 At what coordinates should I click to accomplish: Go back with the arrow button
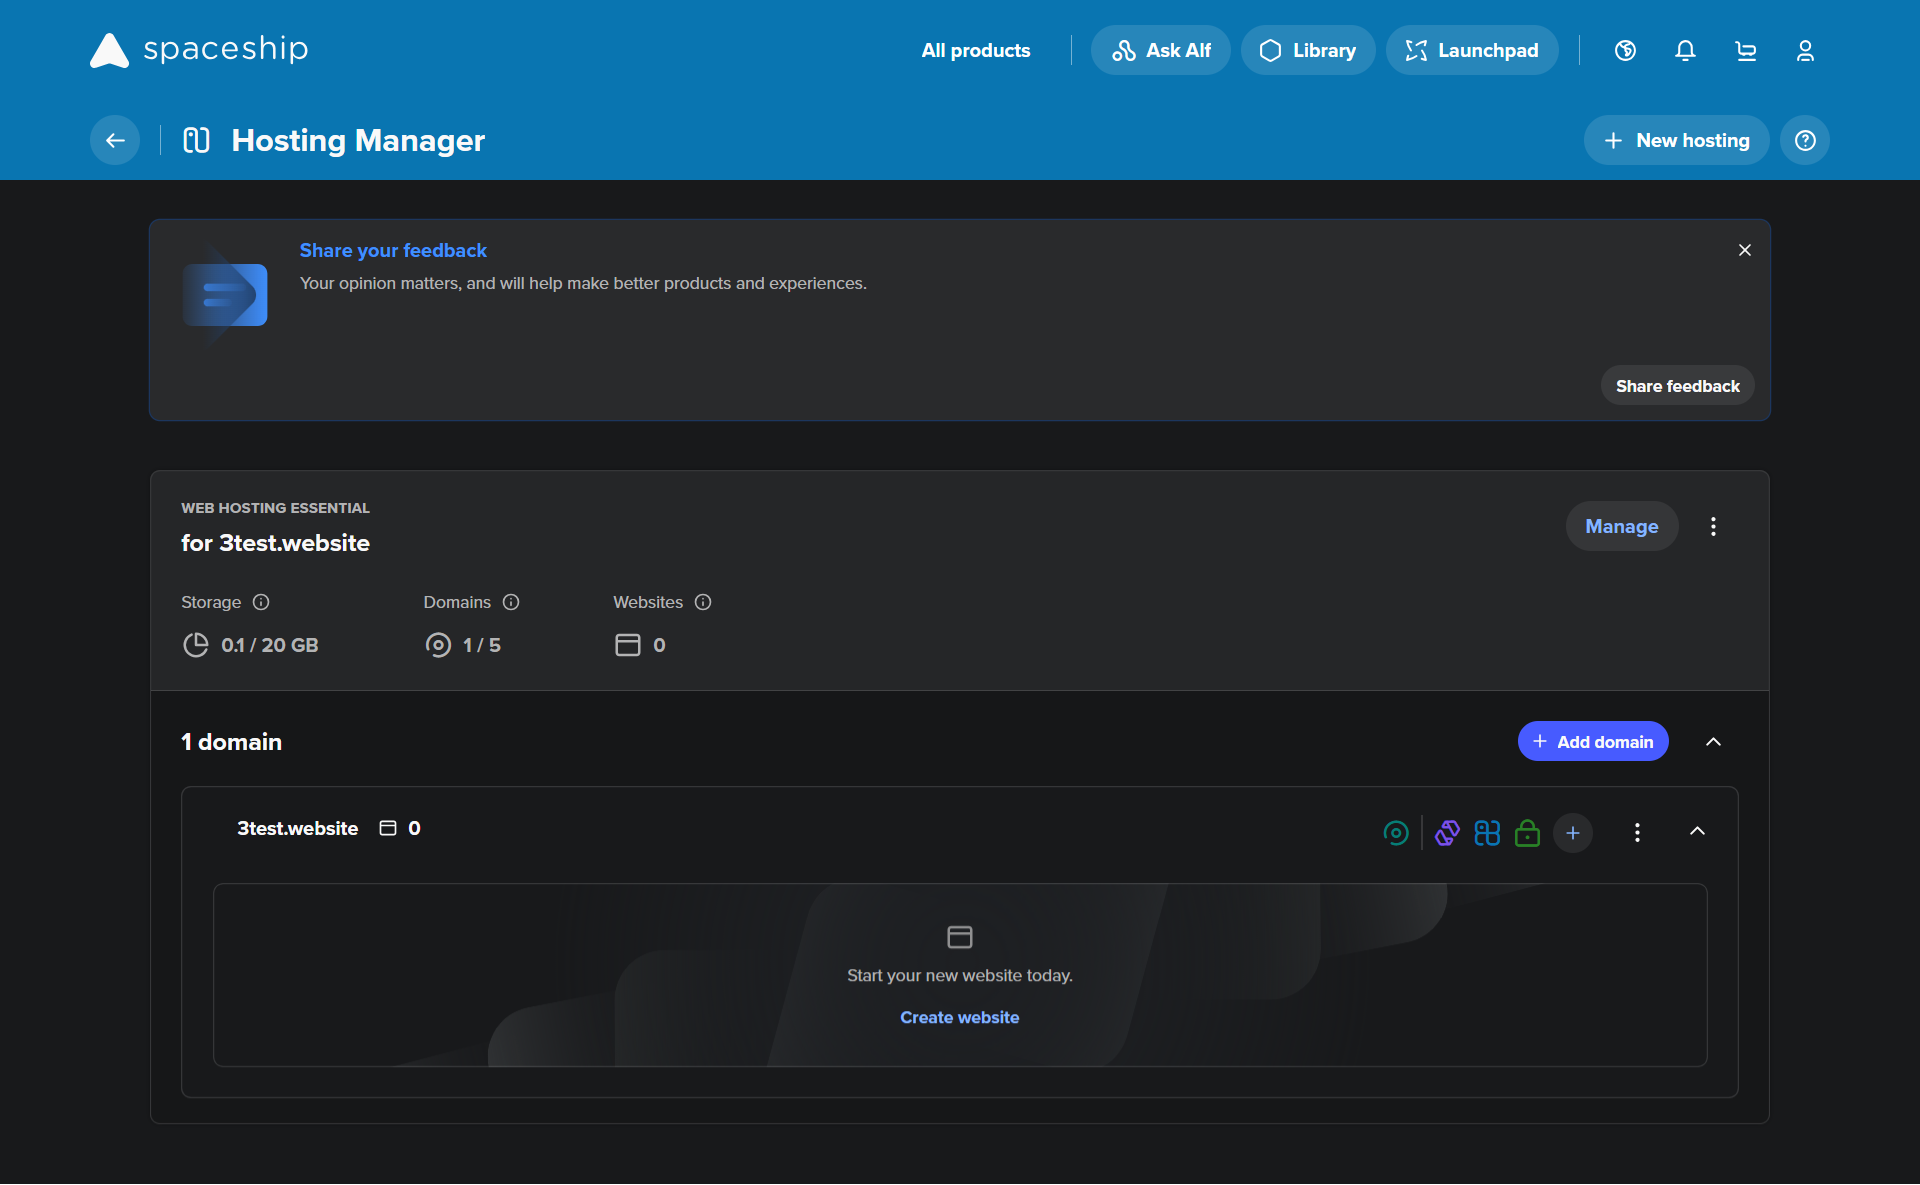[115, 140]
